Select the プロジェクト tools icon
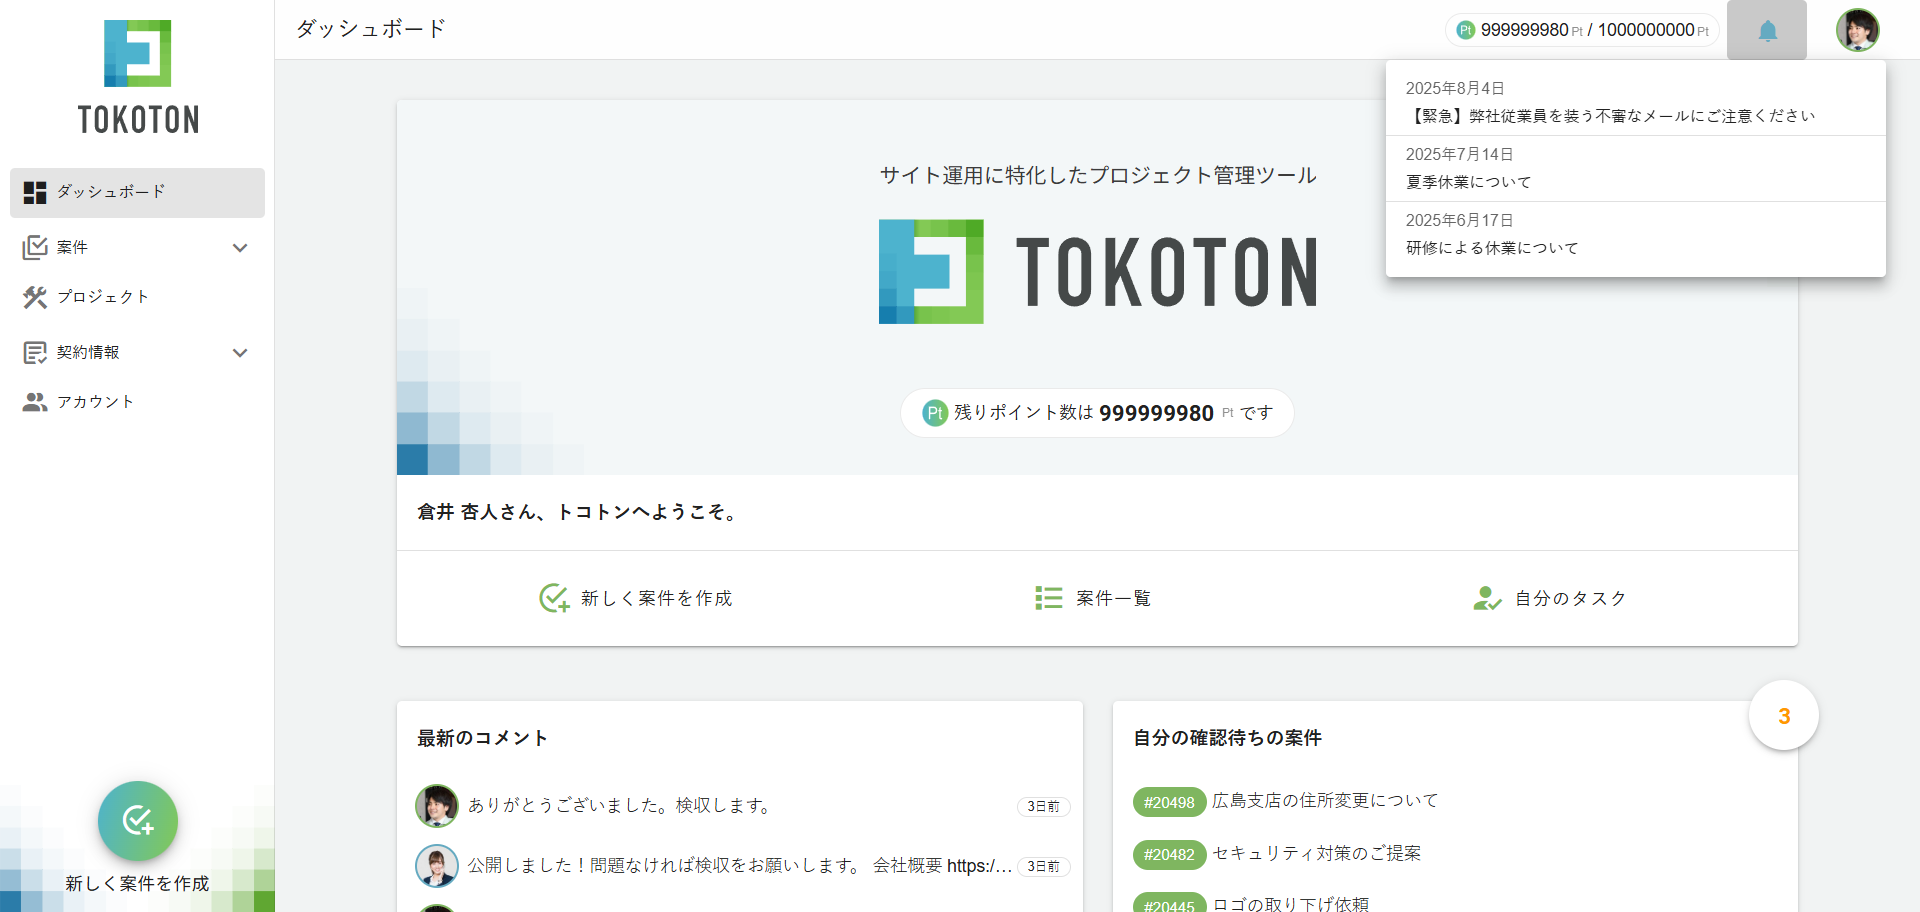Image resolution: width=1920 pixels, height=912 pixels. (x=36, y=296)
